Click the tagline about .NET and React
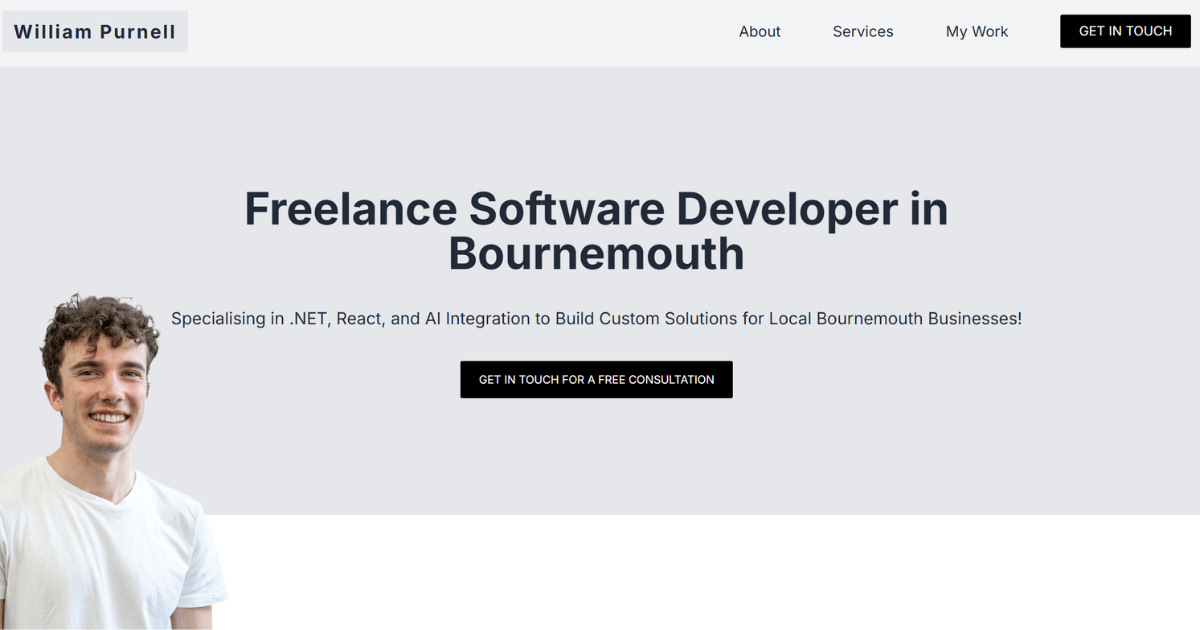This screenshot has width=1200, height=630. point(598,318)
